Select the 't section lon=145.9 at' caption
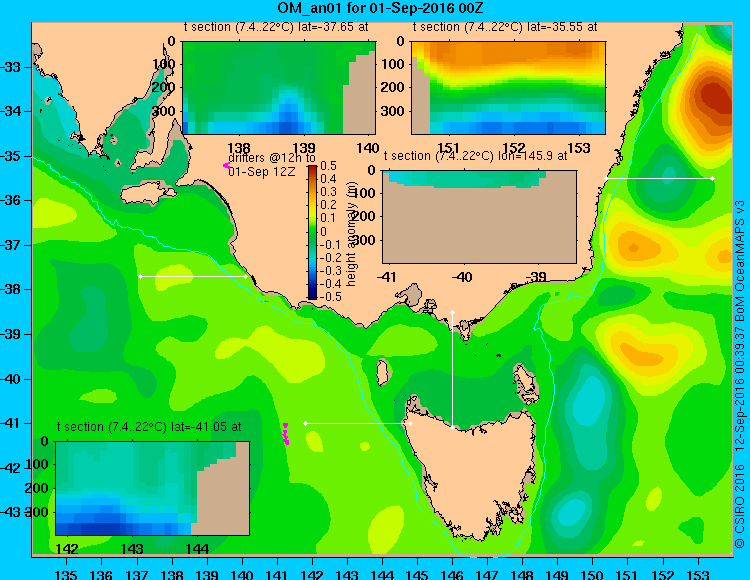The height and width of the screenshot is (580, 750). coord(475,156)
